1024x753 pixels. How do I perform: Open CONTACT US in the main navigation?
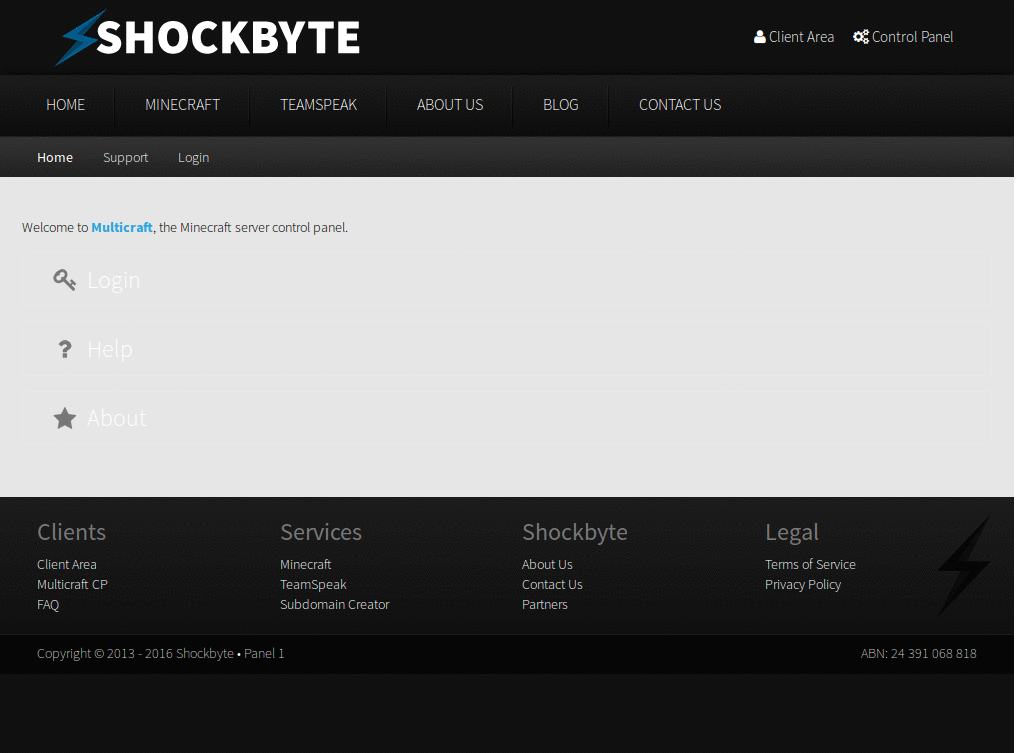(x=680, y=104)
